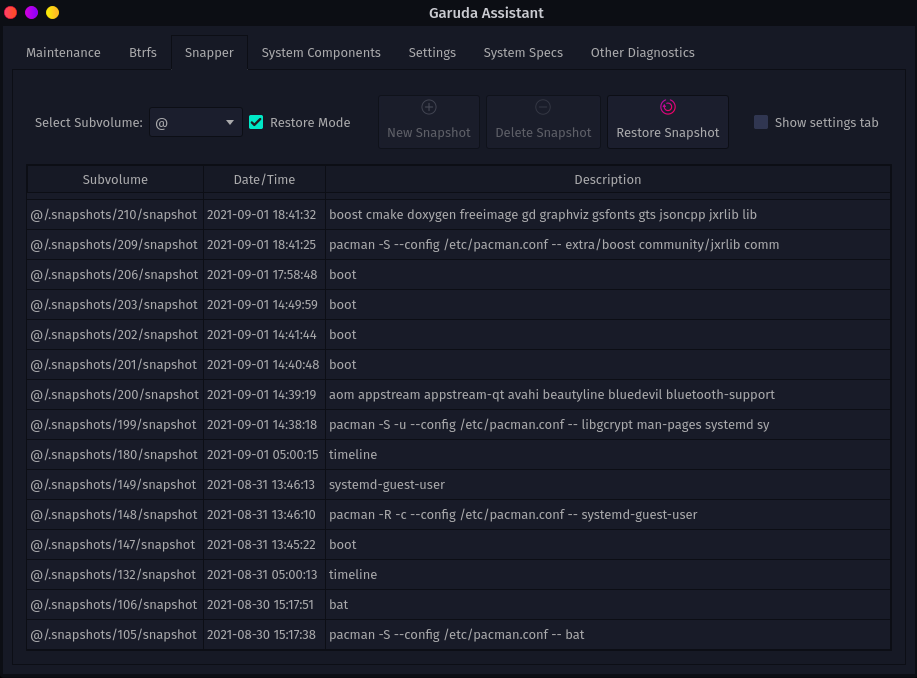917x678 pixels.
Task: Open the Select Subvolume dropdown
Action: pos(196,122)
